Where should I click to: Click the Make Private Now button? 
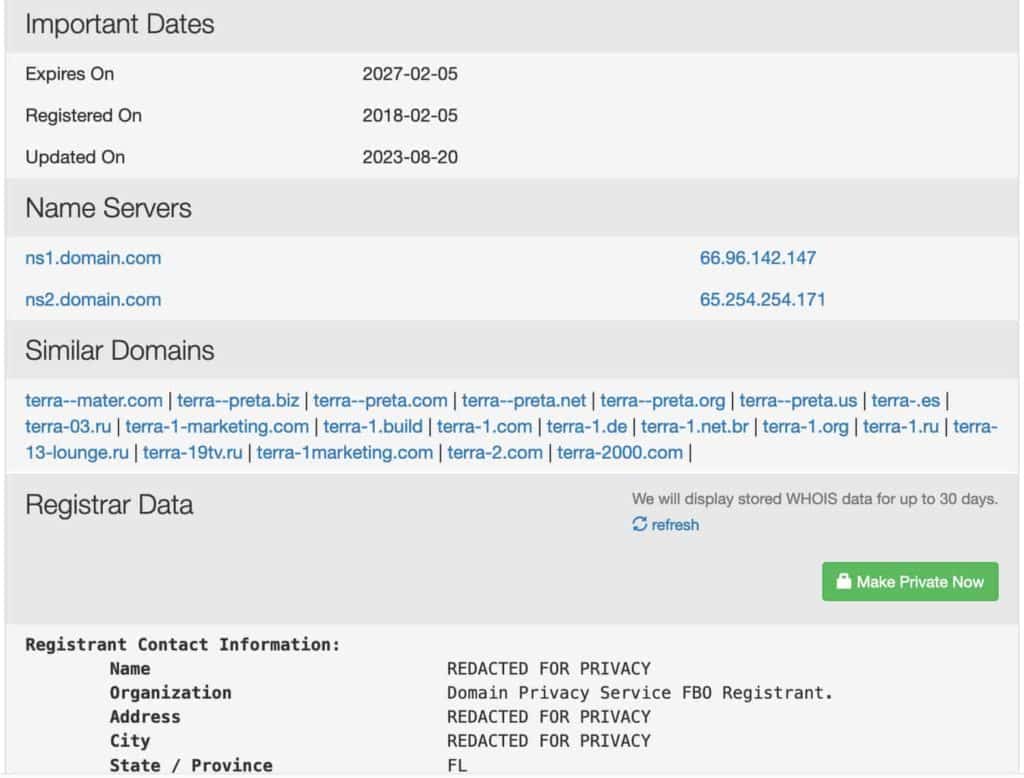click(910, 582)
